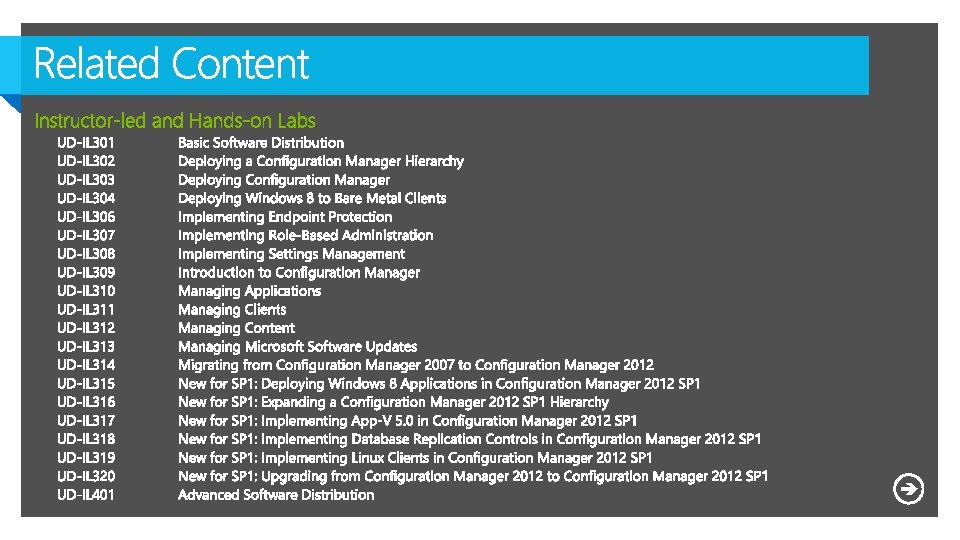Select 'Deploying a Configuration Manager Hierarchy'
Screen dimensions: 960x540
tap(321, 162)
